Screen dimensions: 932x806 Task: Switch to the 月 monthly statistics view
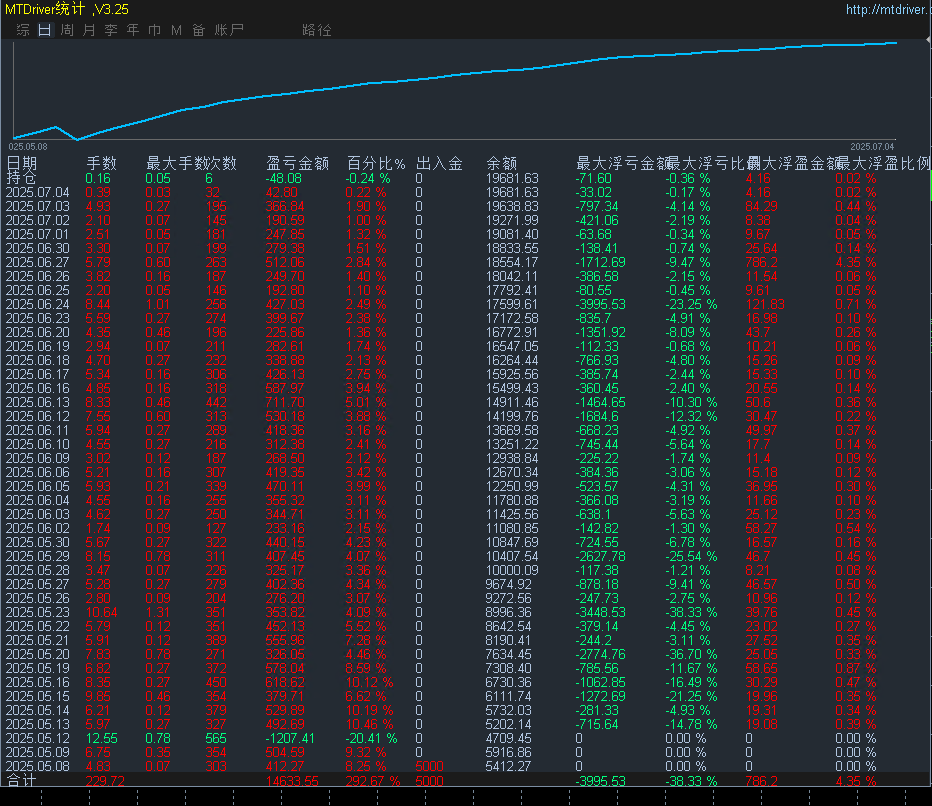coord(89,30)
